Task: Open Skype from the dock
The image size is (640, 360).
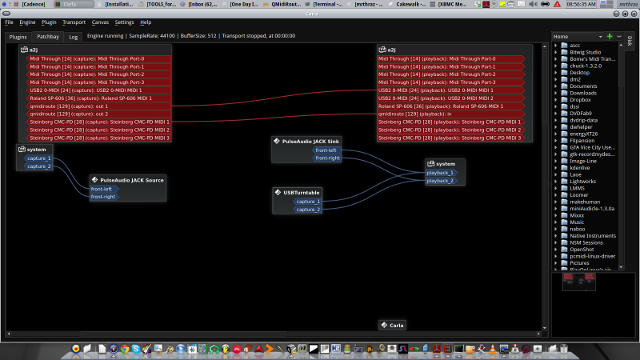Action: tap(136, 349)
